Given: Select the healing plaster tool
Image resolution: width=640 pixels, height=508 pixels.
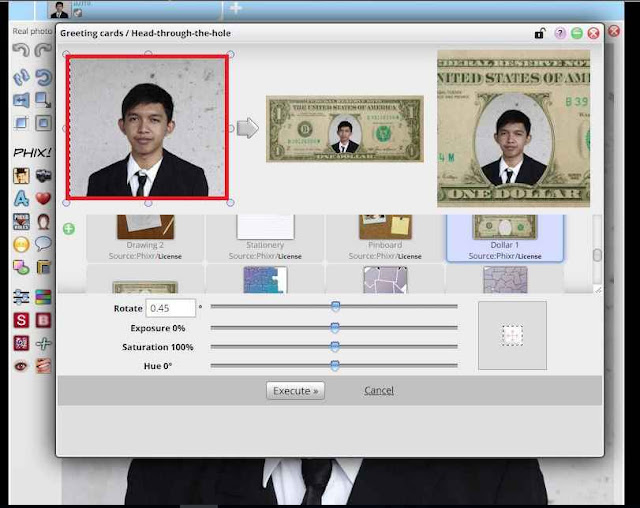Looking at the screenshot, I should pos(43,343).
